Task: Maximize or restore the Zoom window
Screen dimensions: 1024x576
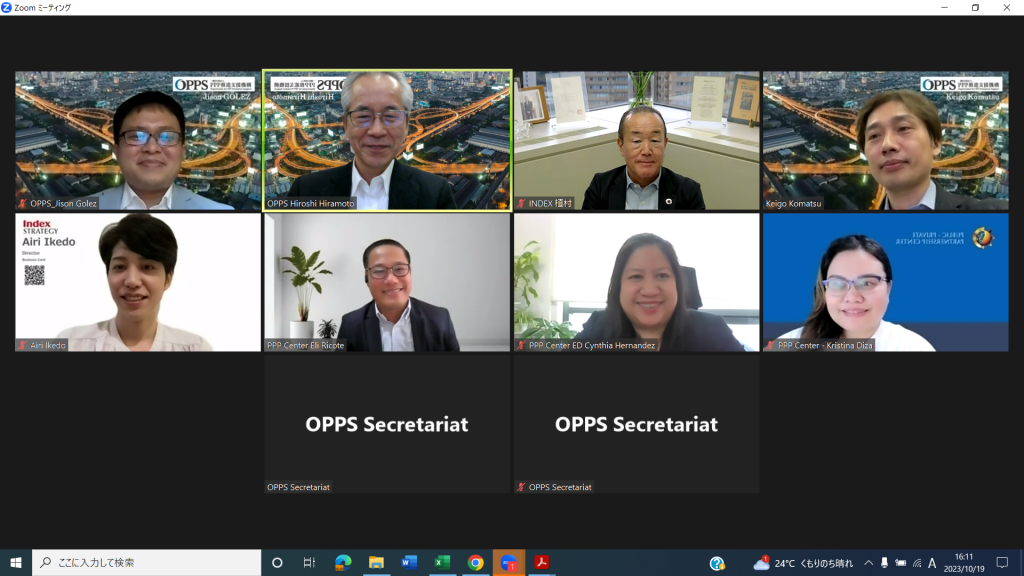Action: (975, 7)
